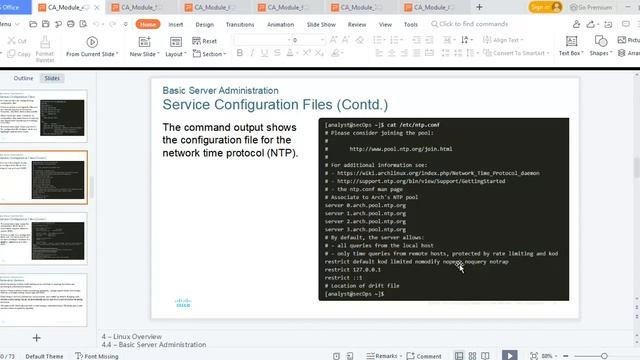
Task: Click the Reset slide button
Action: click(204, 41)
